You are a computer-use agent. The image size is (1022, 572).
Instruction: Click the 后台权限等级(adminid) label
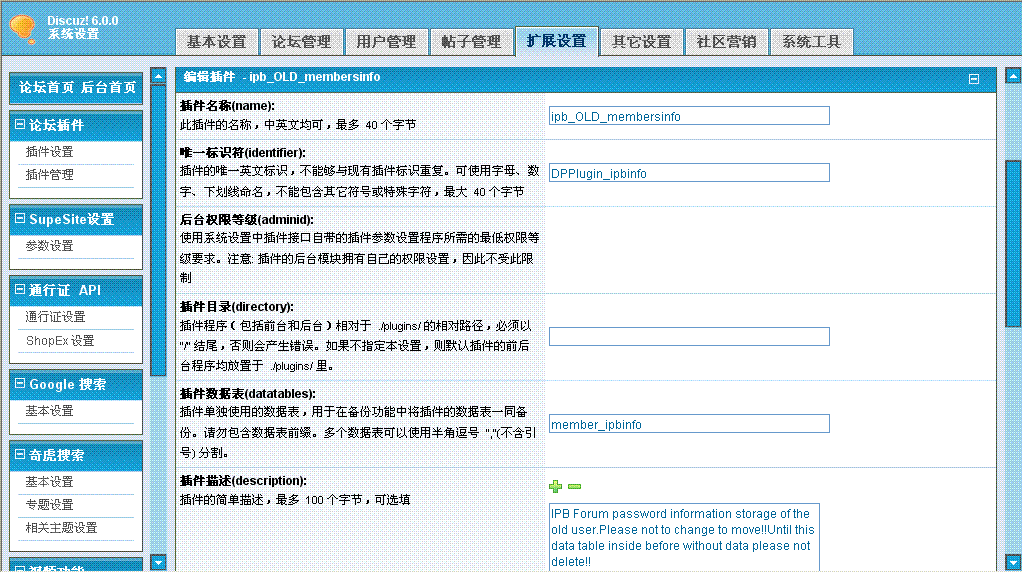[x=246, y=220]
